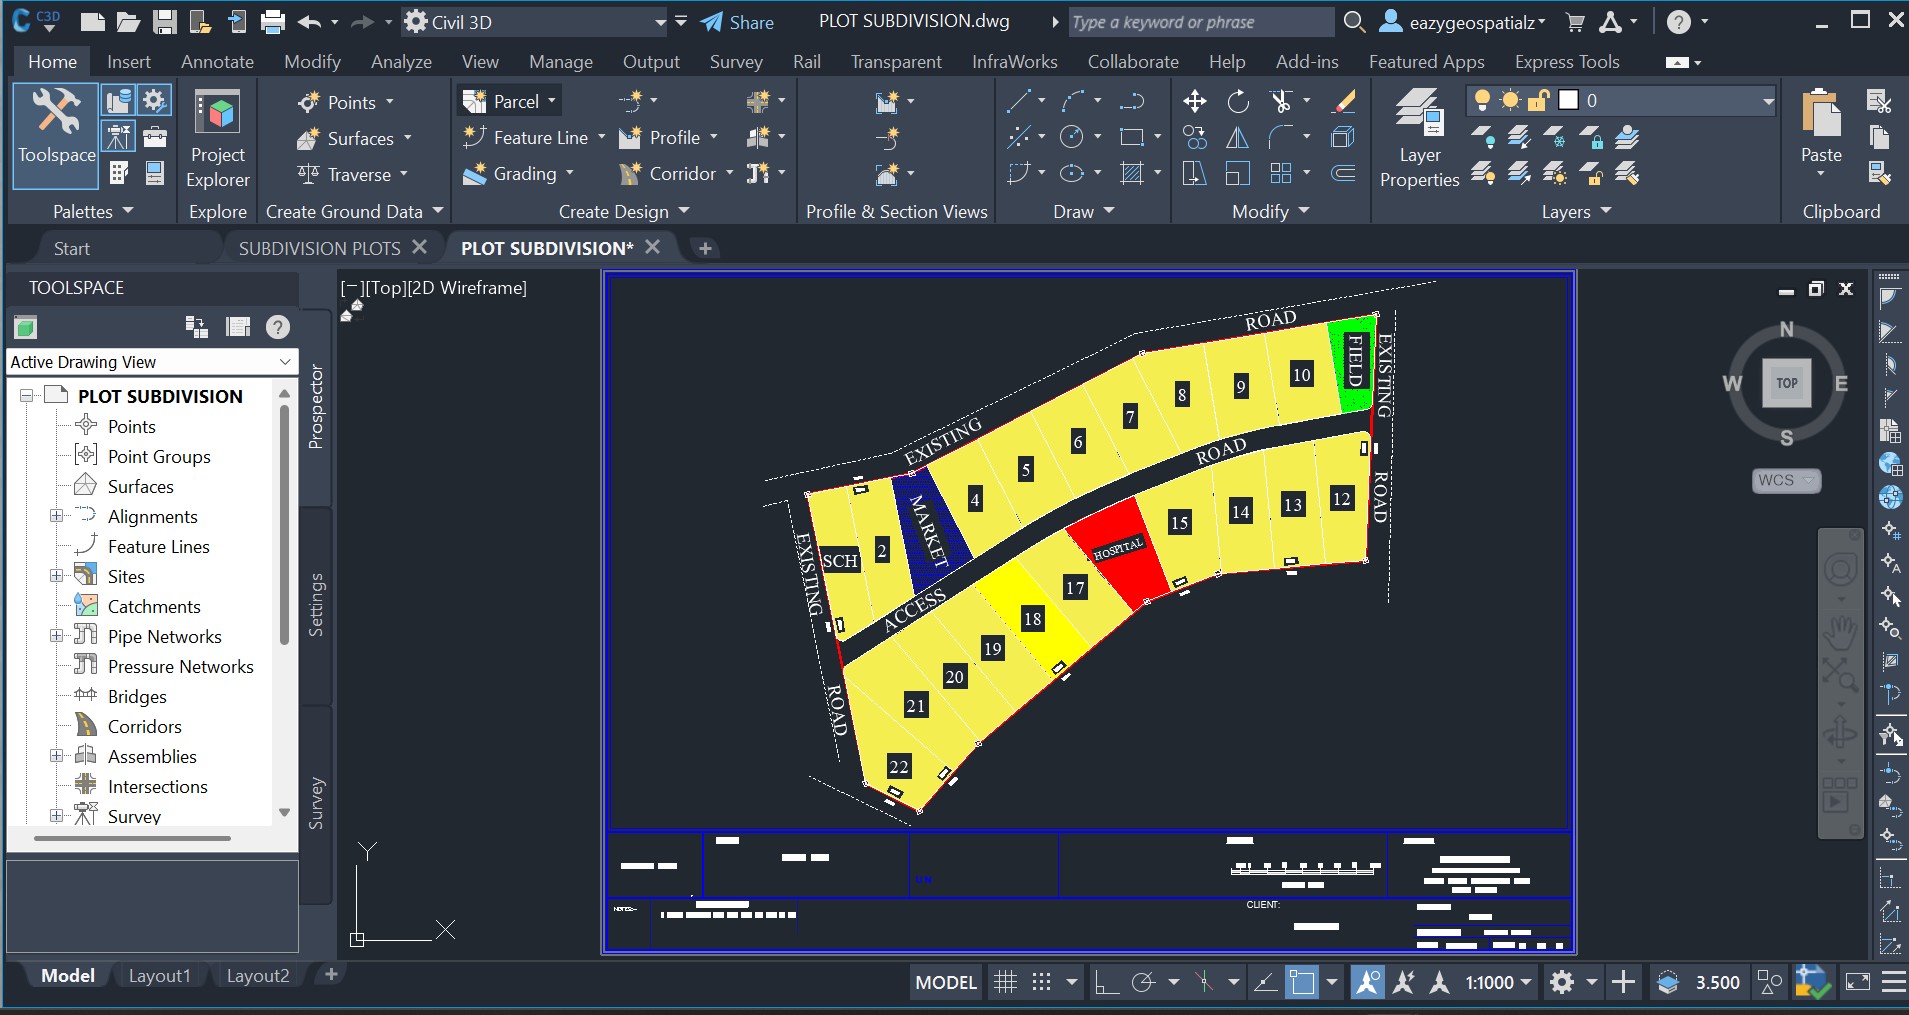This screenshot has height=1015, width=1909.
Task: Select Surfaces in Prospector tree
Action: pyautogui.click(x=140, y=486)
